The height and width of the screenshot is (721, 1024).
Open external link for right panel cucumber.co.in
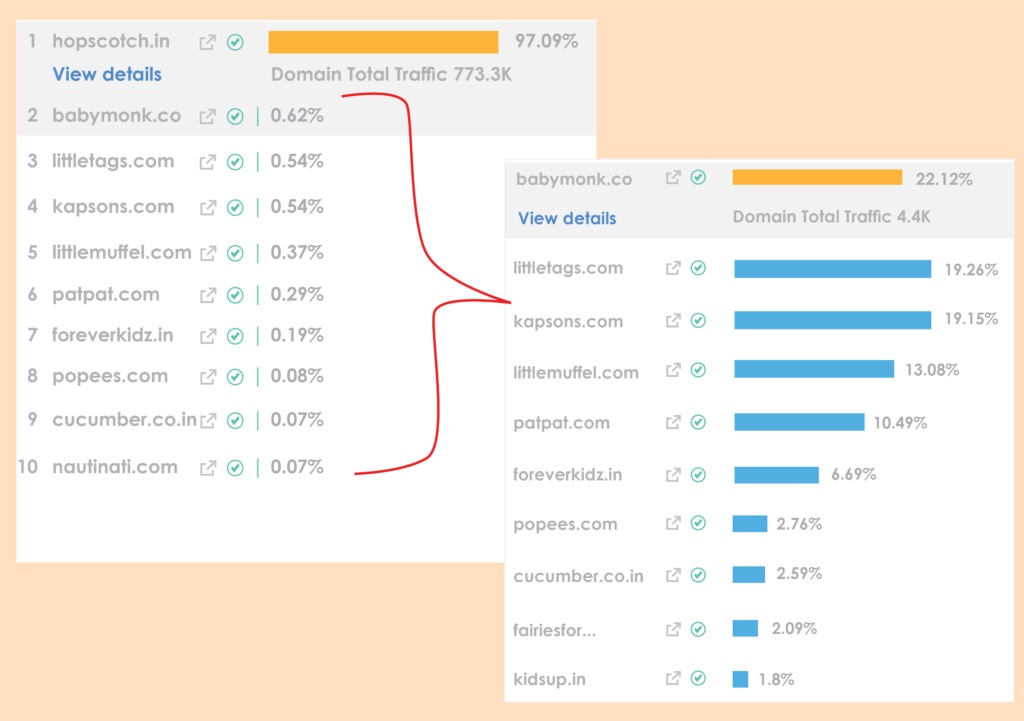point(673,575)
